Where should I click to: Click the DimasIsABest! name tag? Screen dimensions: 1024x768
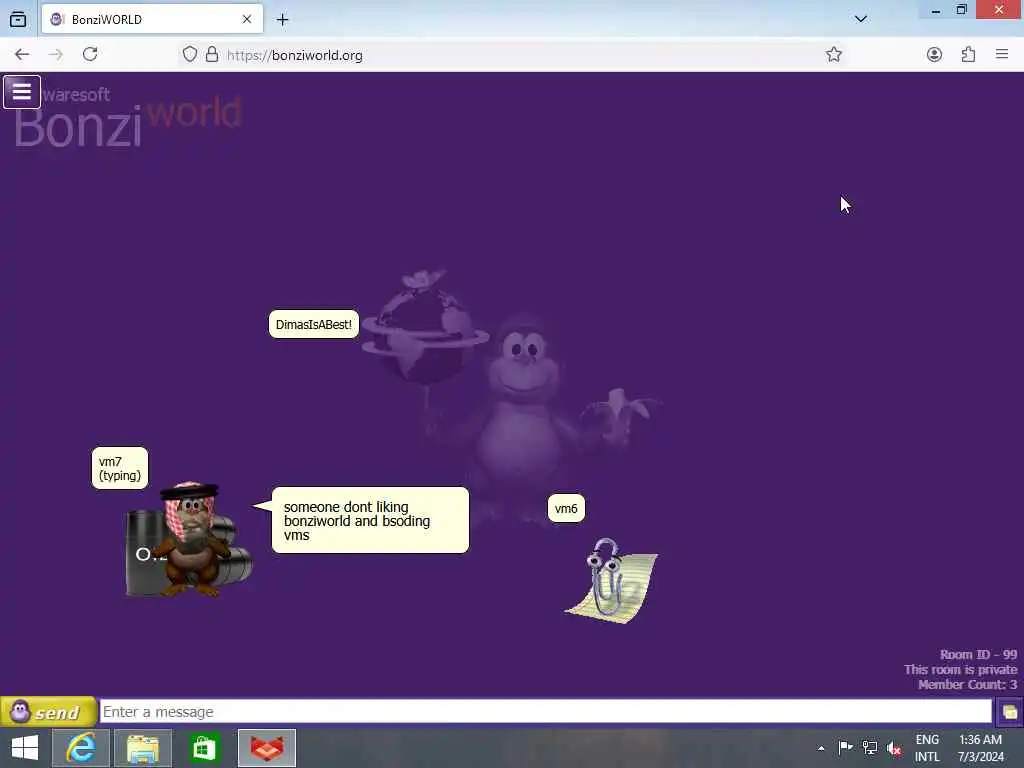click(x=314, y=325)
